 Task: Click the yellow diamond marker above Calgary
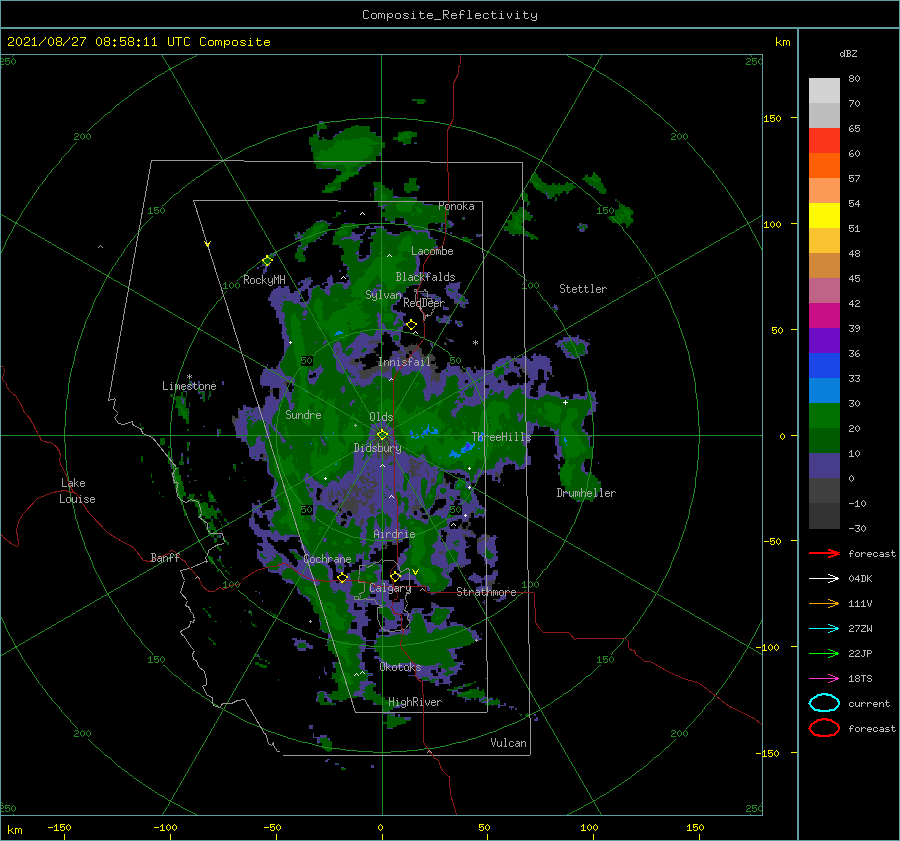[395, 576]
